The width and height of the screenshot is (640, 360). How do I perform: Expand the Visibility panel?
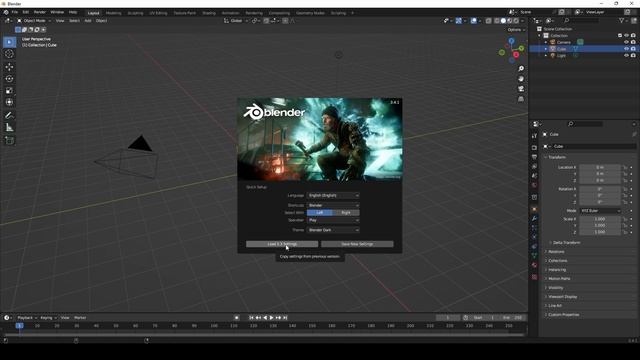pyautogui.click(x=555, y=288)
